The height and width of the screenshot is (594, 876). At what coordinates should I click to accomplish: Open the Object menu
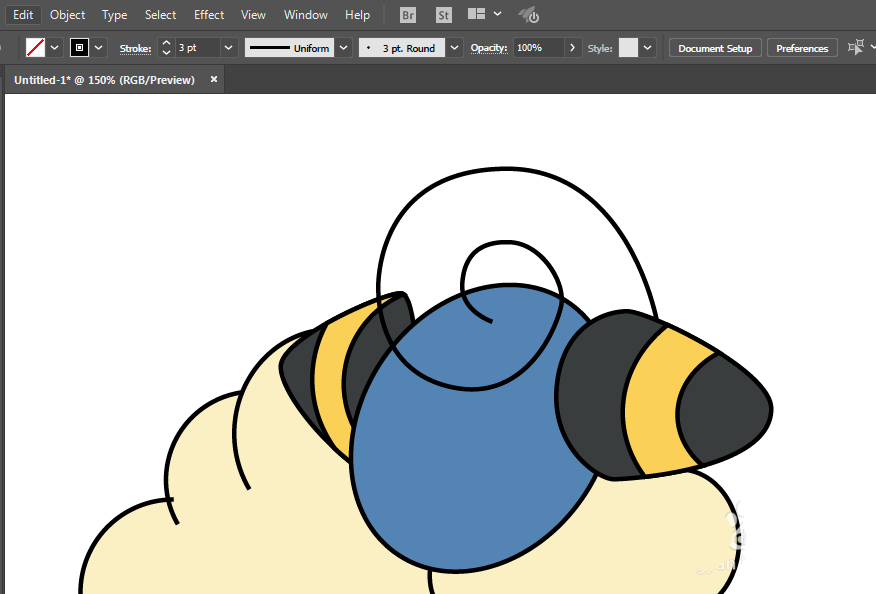point(68,15)
